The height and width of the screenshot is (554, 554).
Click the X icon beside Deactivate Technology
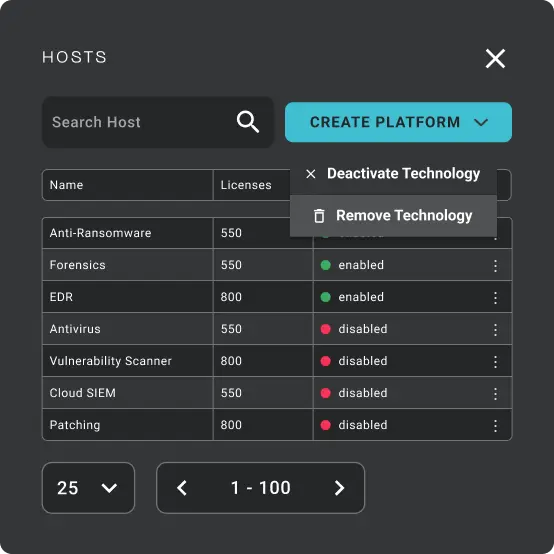[311, 174]
